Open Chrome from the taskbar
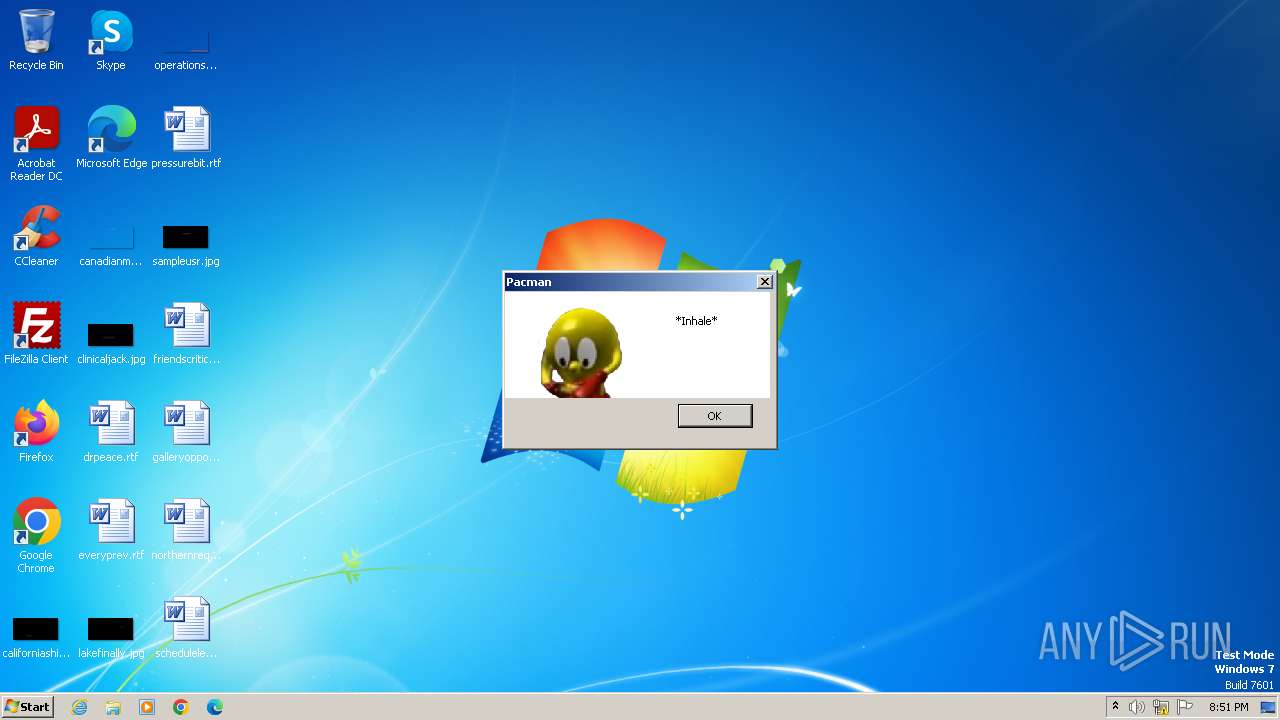The height and width of the screenshot is (720, 1280). (181, 707)
